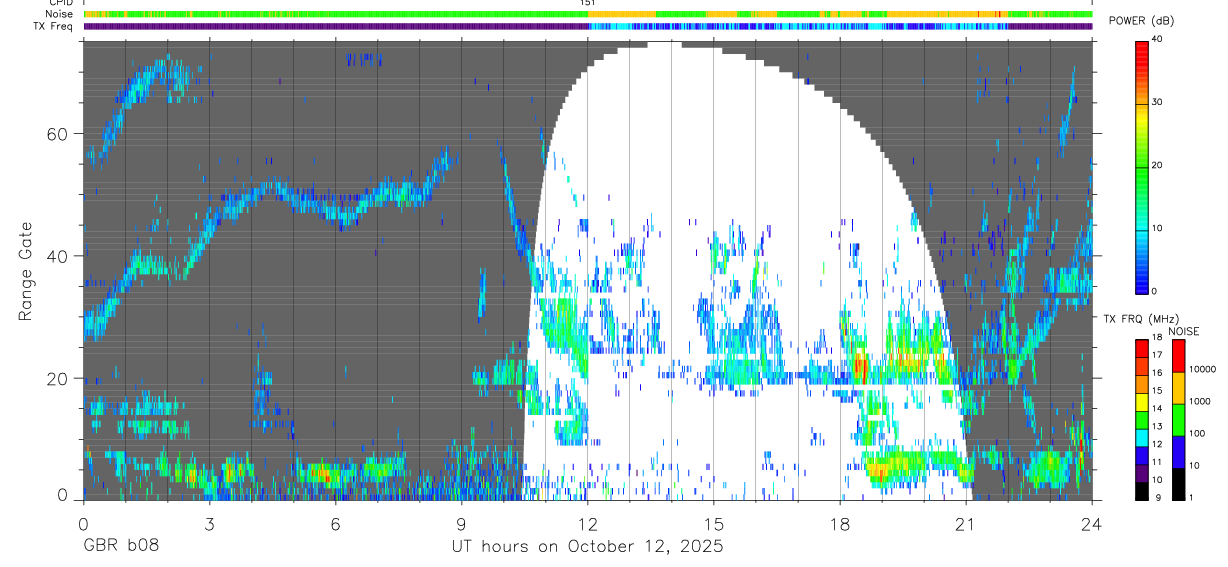Click the 21 tick label on the UT hours axis
Viewport: 1228px width, 567px height.
point(966,523)
